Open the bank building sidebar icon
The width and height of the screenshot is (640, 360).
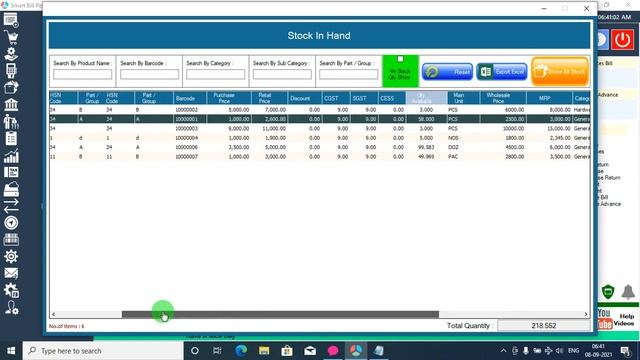click(11, 104)
